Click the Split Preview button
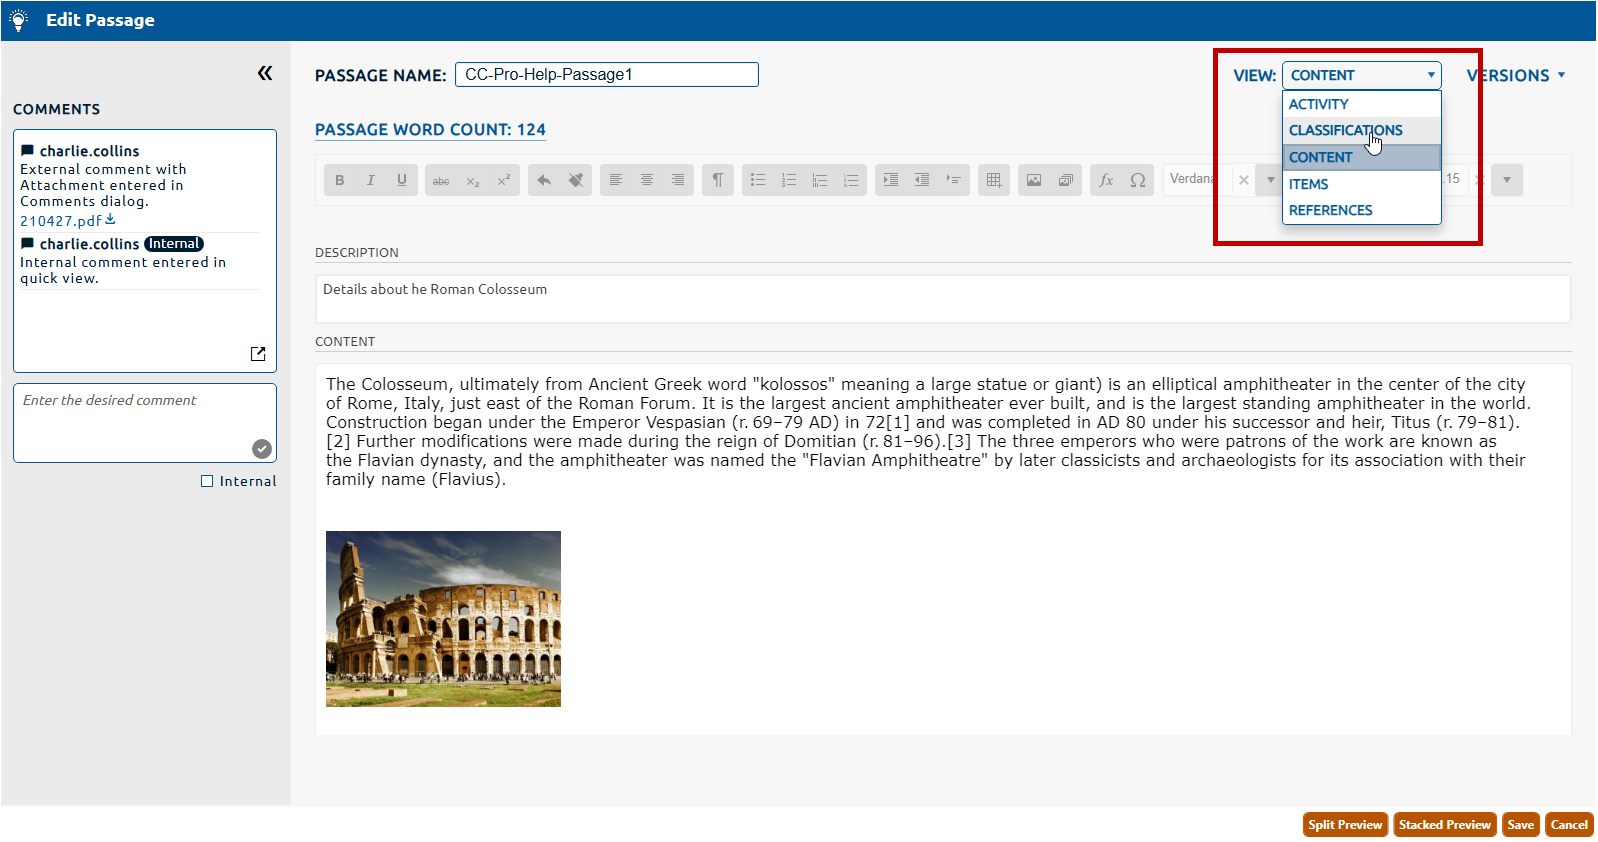Screen dimensions: 1598x842 point(1345,825)
